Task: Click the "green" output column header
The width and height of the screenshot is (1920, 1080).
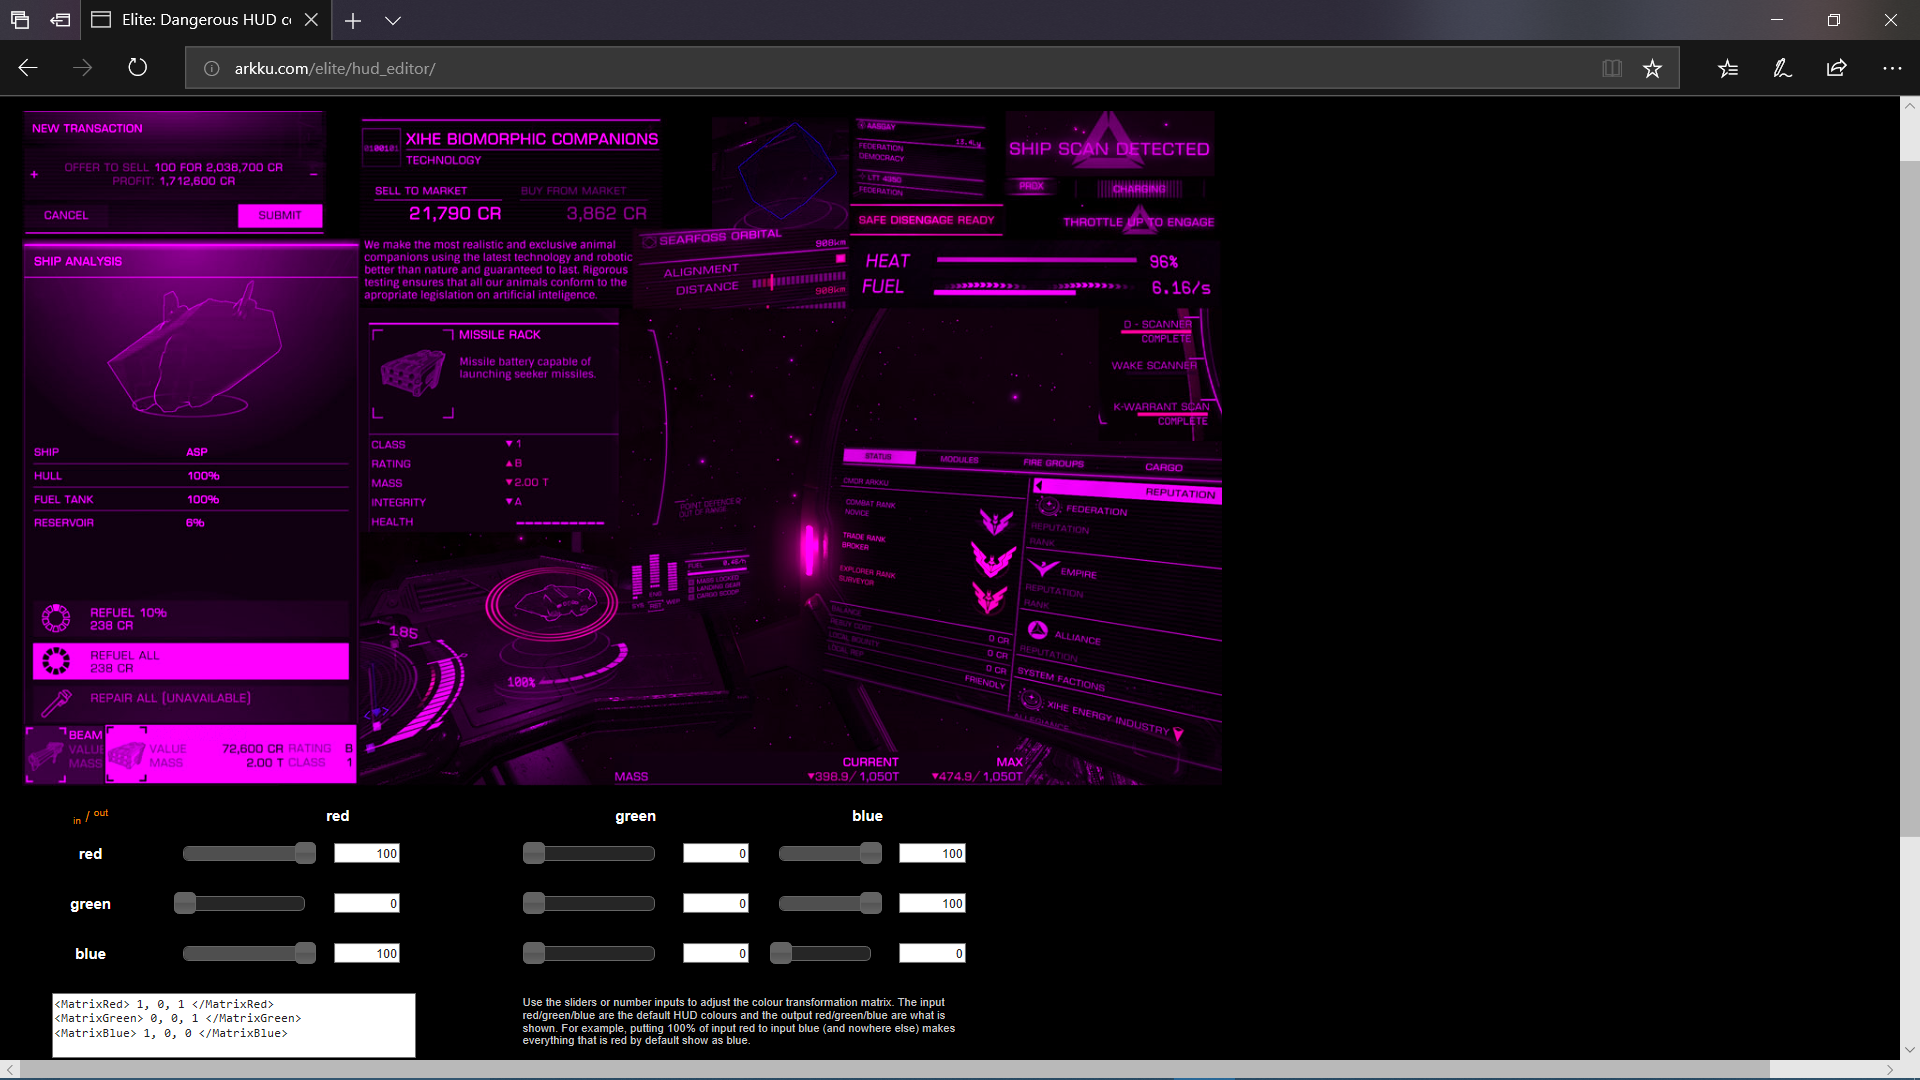Action: 636,816
